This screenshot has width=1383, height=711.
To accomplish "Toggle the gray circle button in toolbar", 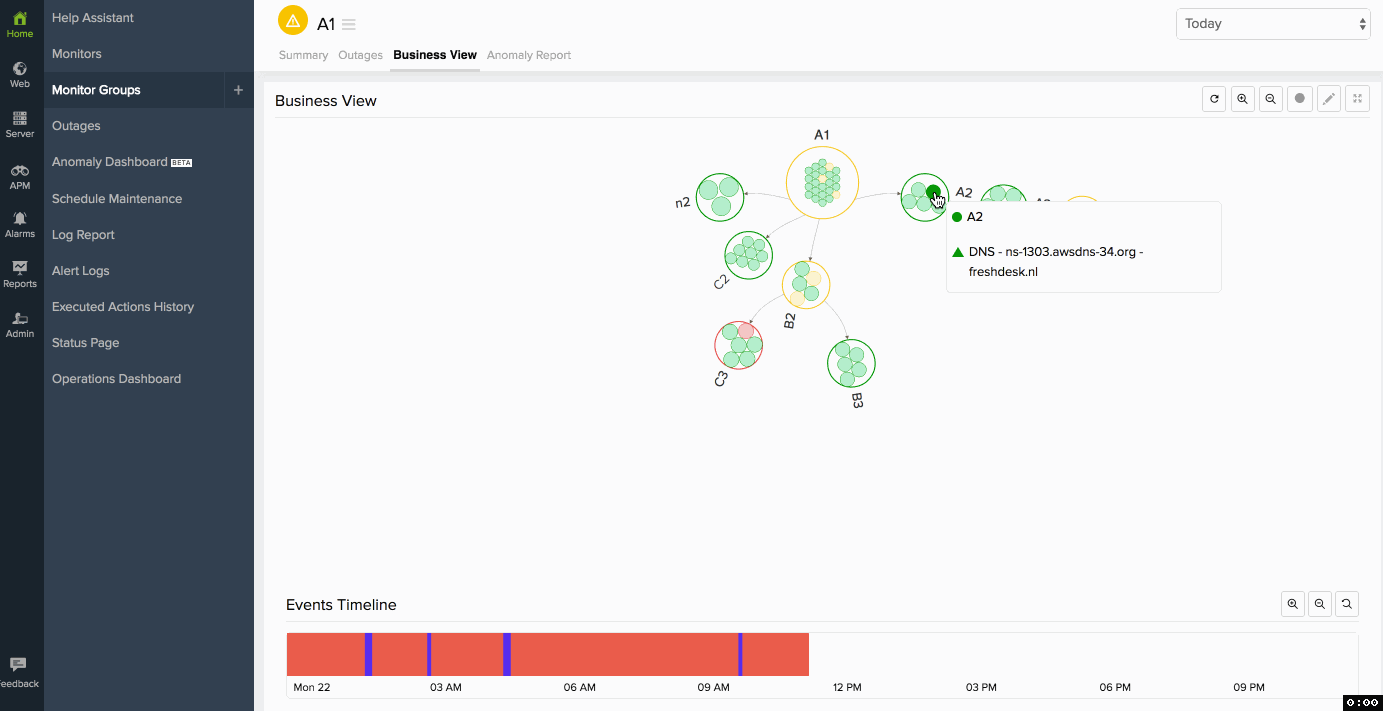I will (x=1300, y=99).
